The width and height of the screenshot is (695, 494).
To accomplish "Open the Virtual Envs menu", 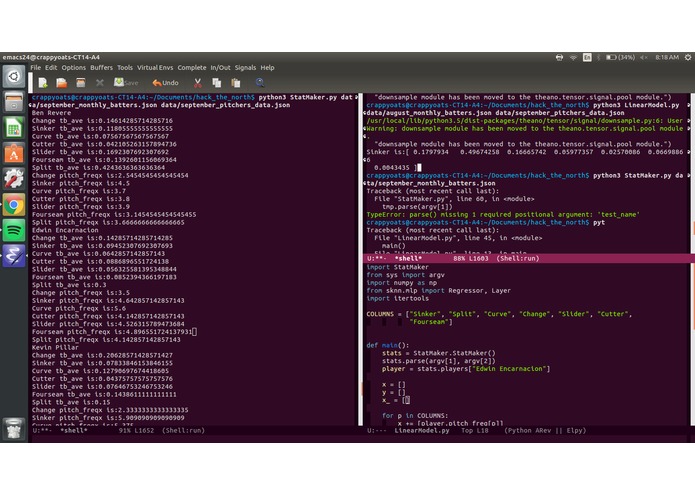I will tap(155, 67).
